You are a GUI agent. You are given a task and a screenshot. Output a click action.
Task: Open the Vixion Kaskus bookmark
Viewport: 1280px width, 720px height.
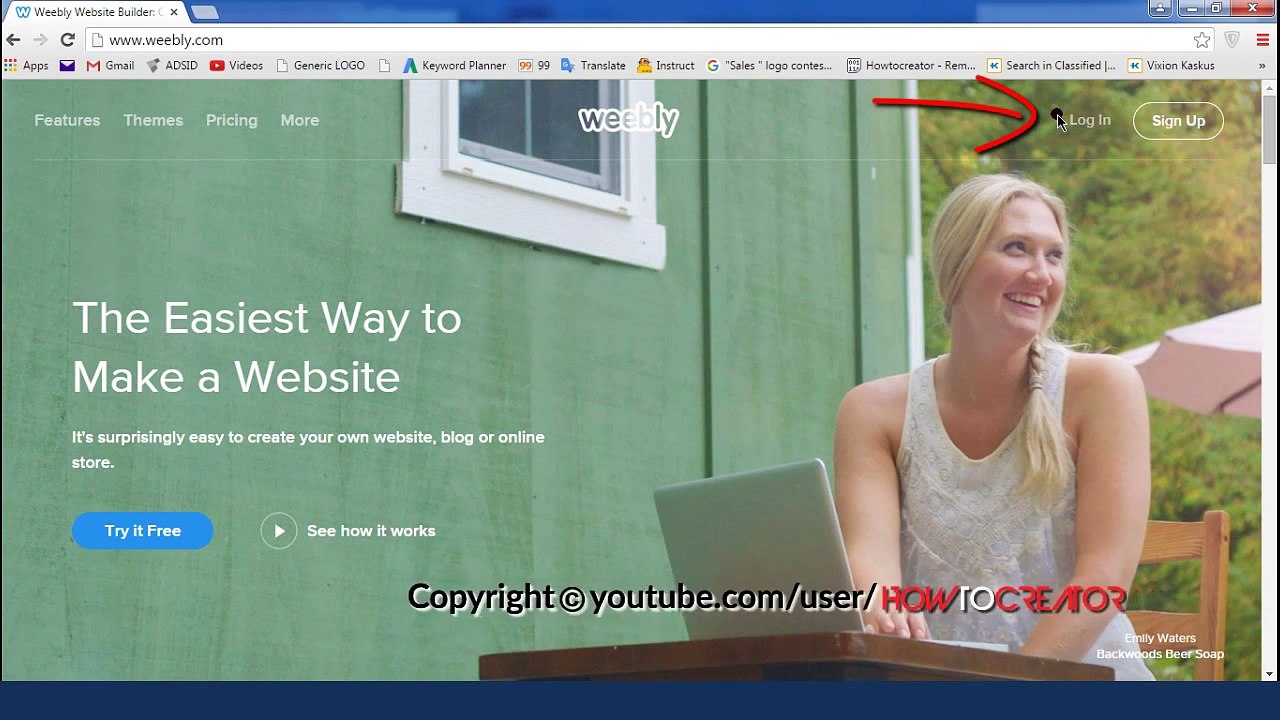pos(1171,65)
